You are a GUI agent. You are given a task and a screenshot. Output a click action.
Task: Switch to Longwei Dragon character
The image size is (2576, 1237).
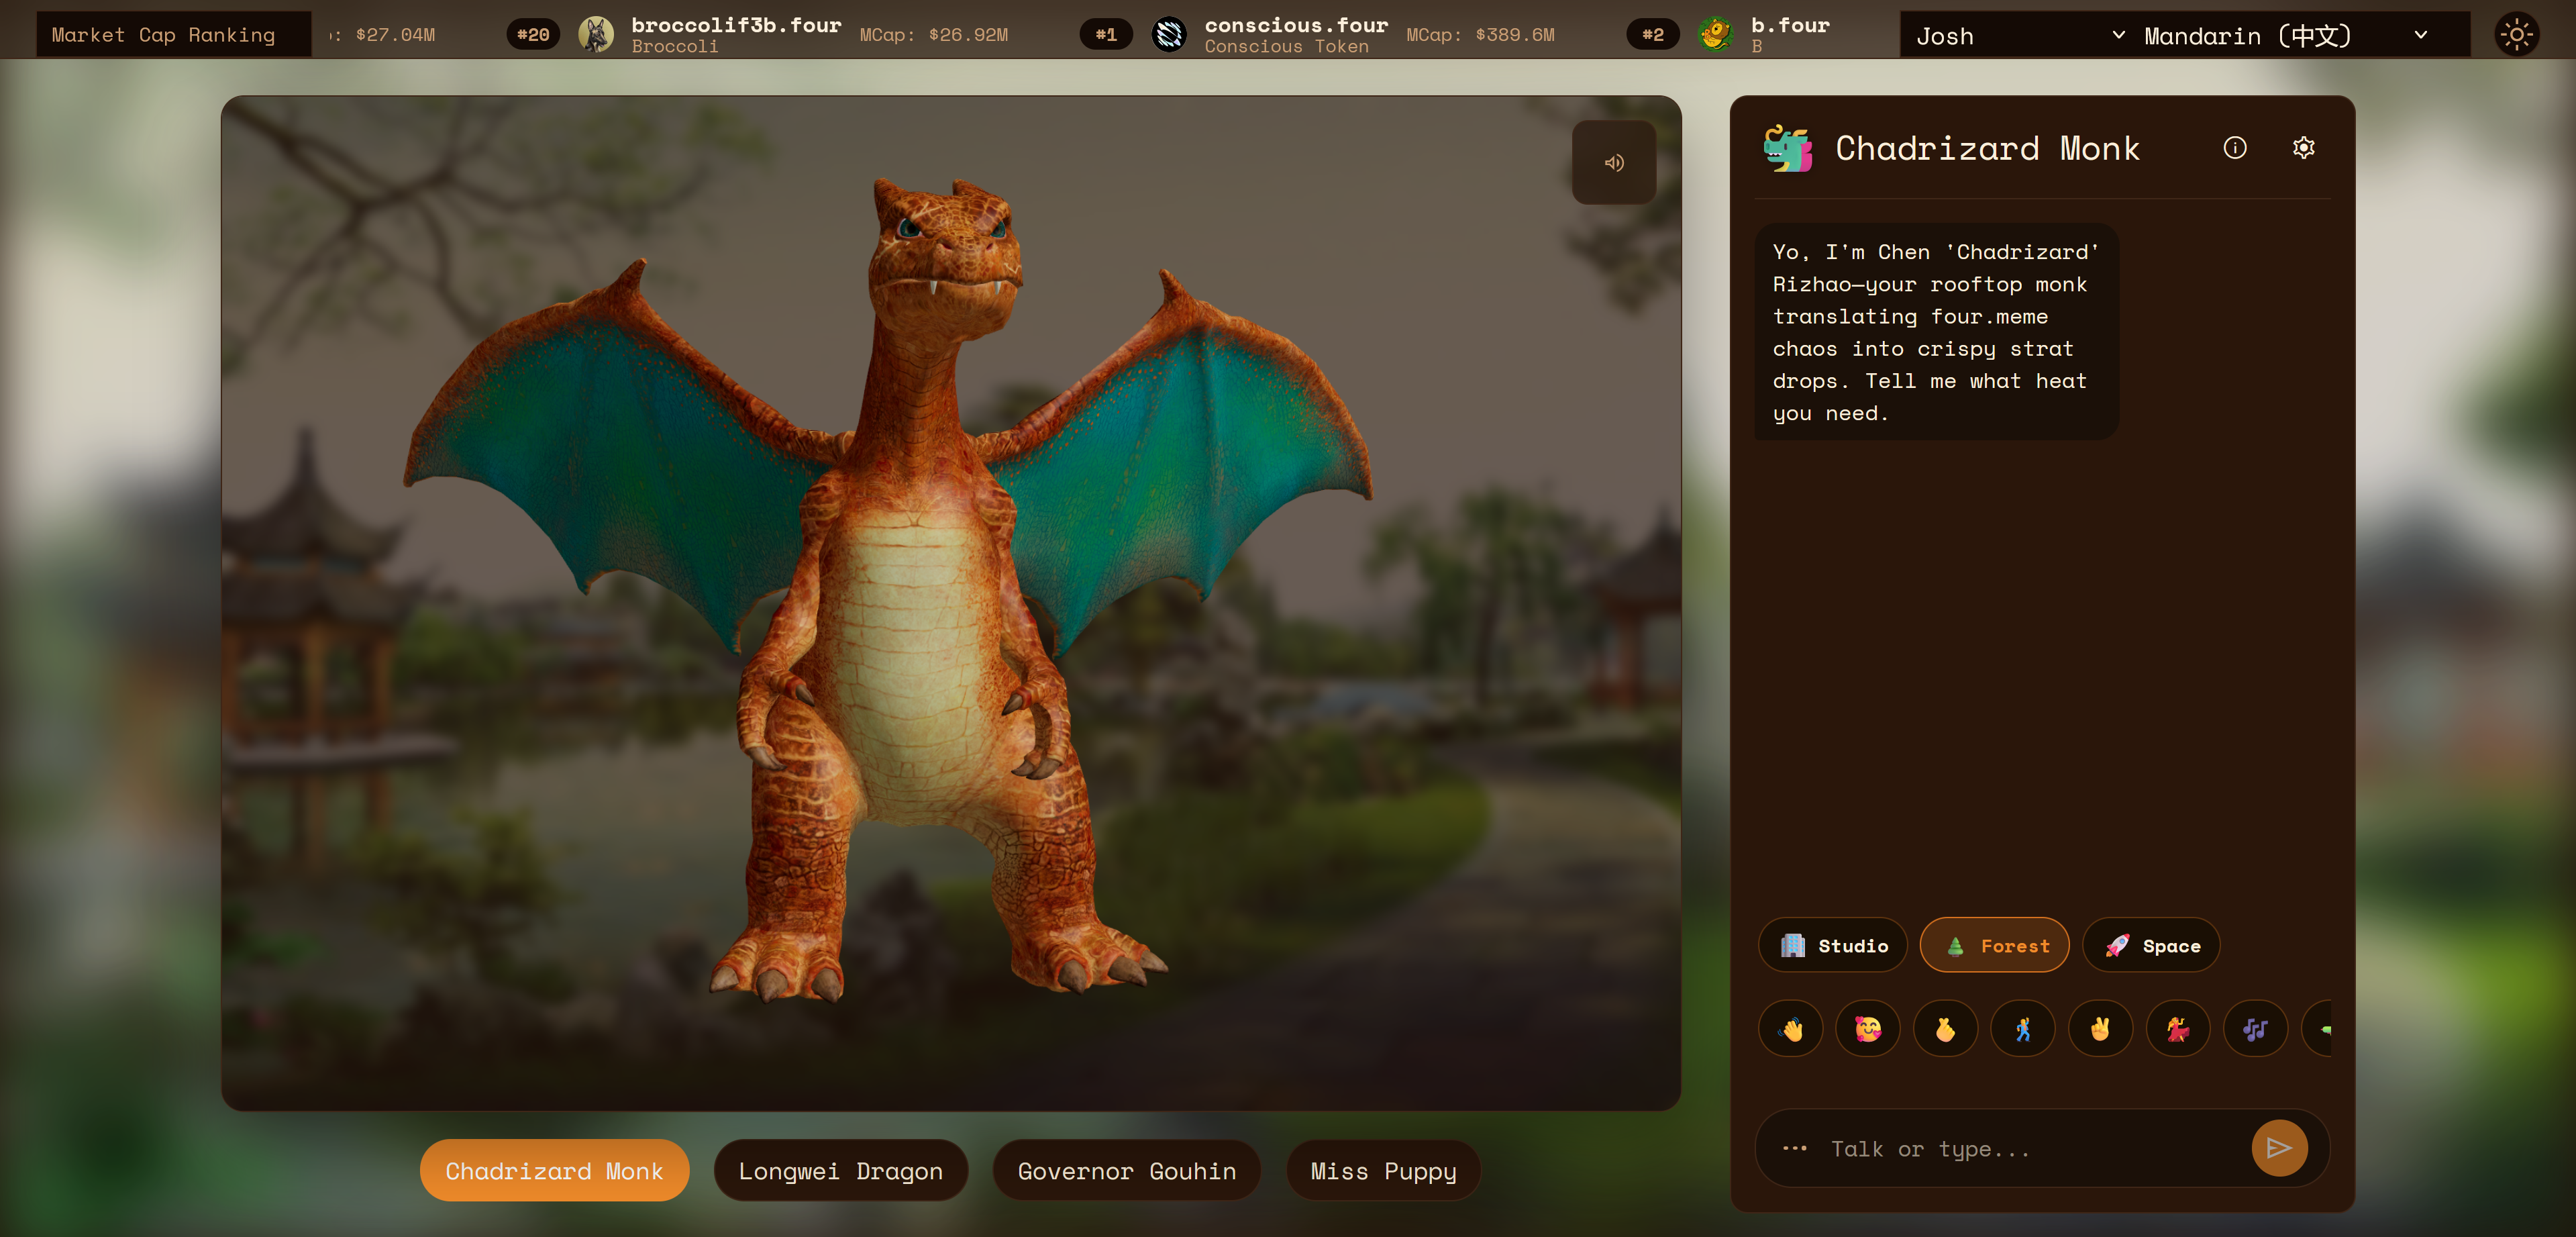(840, 1171)
